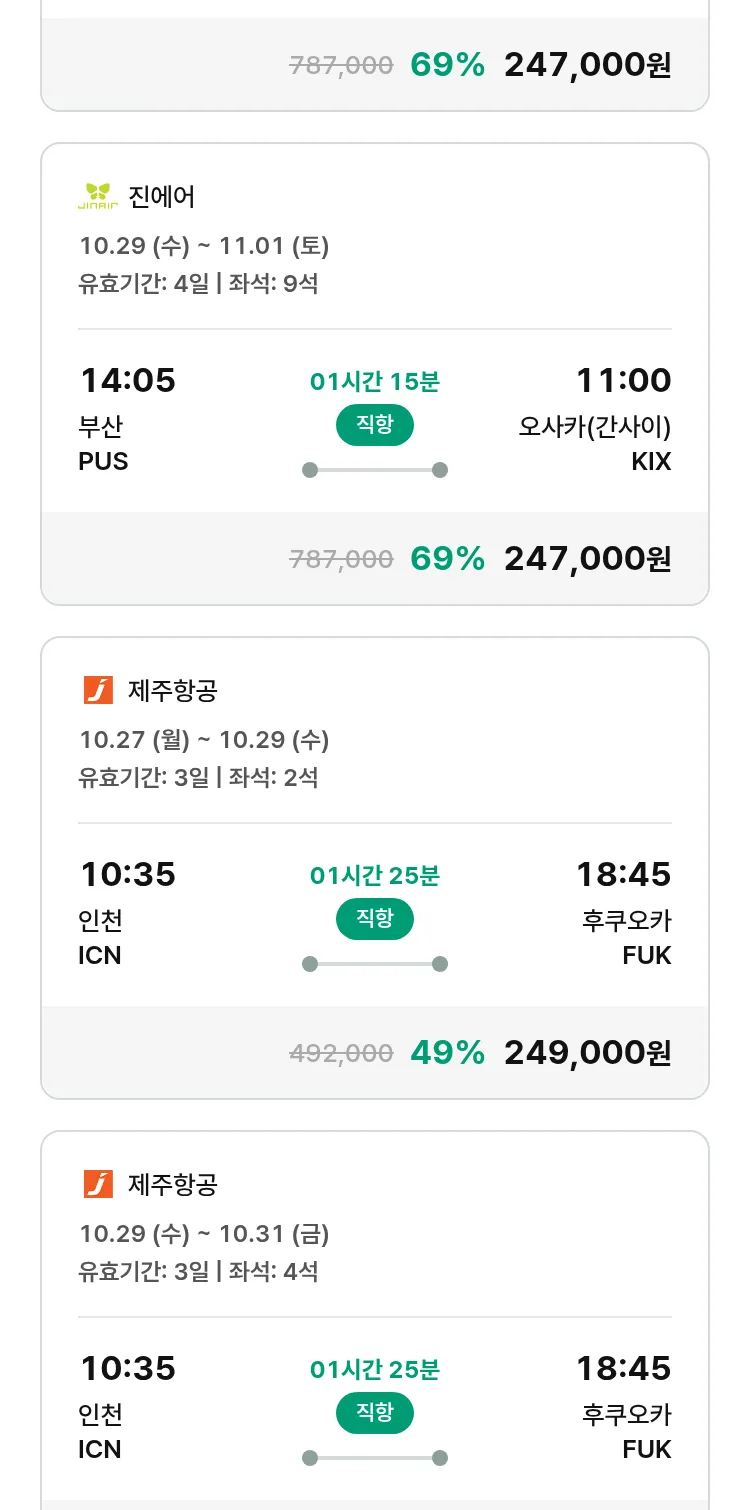Open the 진에어 airline name link
Viewport: 750px width, 1510px height.
[x=162, y=196]
